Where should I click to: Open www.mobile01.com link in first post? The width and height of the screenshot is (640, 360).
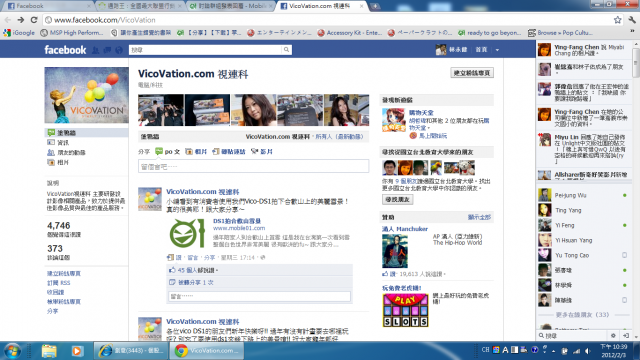click(239, 228)
